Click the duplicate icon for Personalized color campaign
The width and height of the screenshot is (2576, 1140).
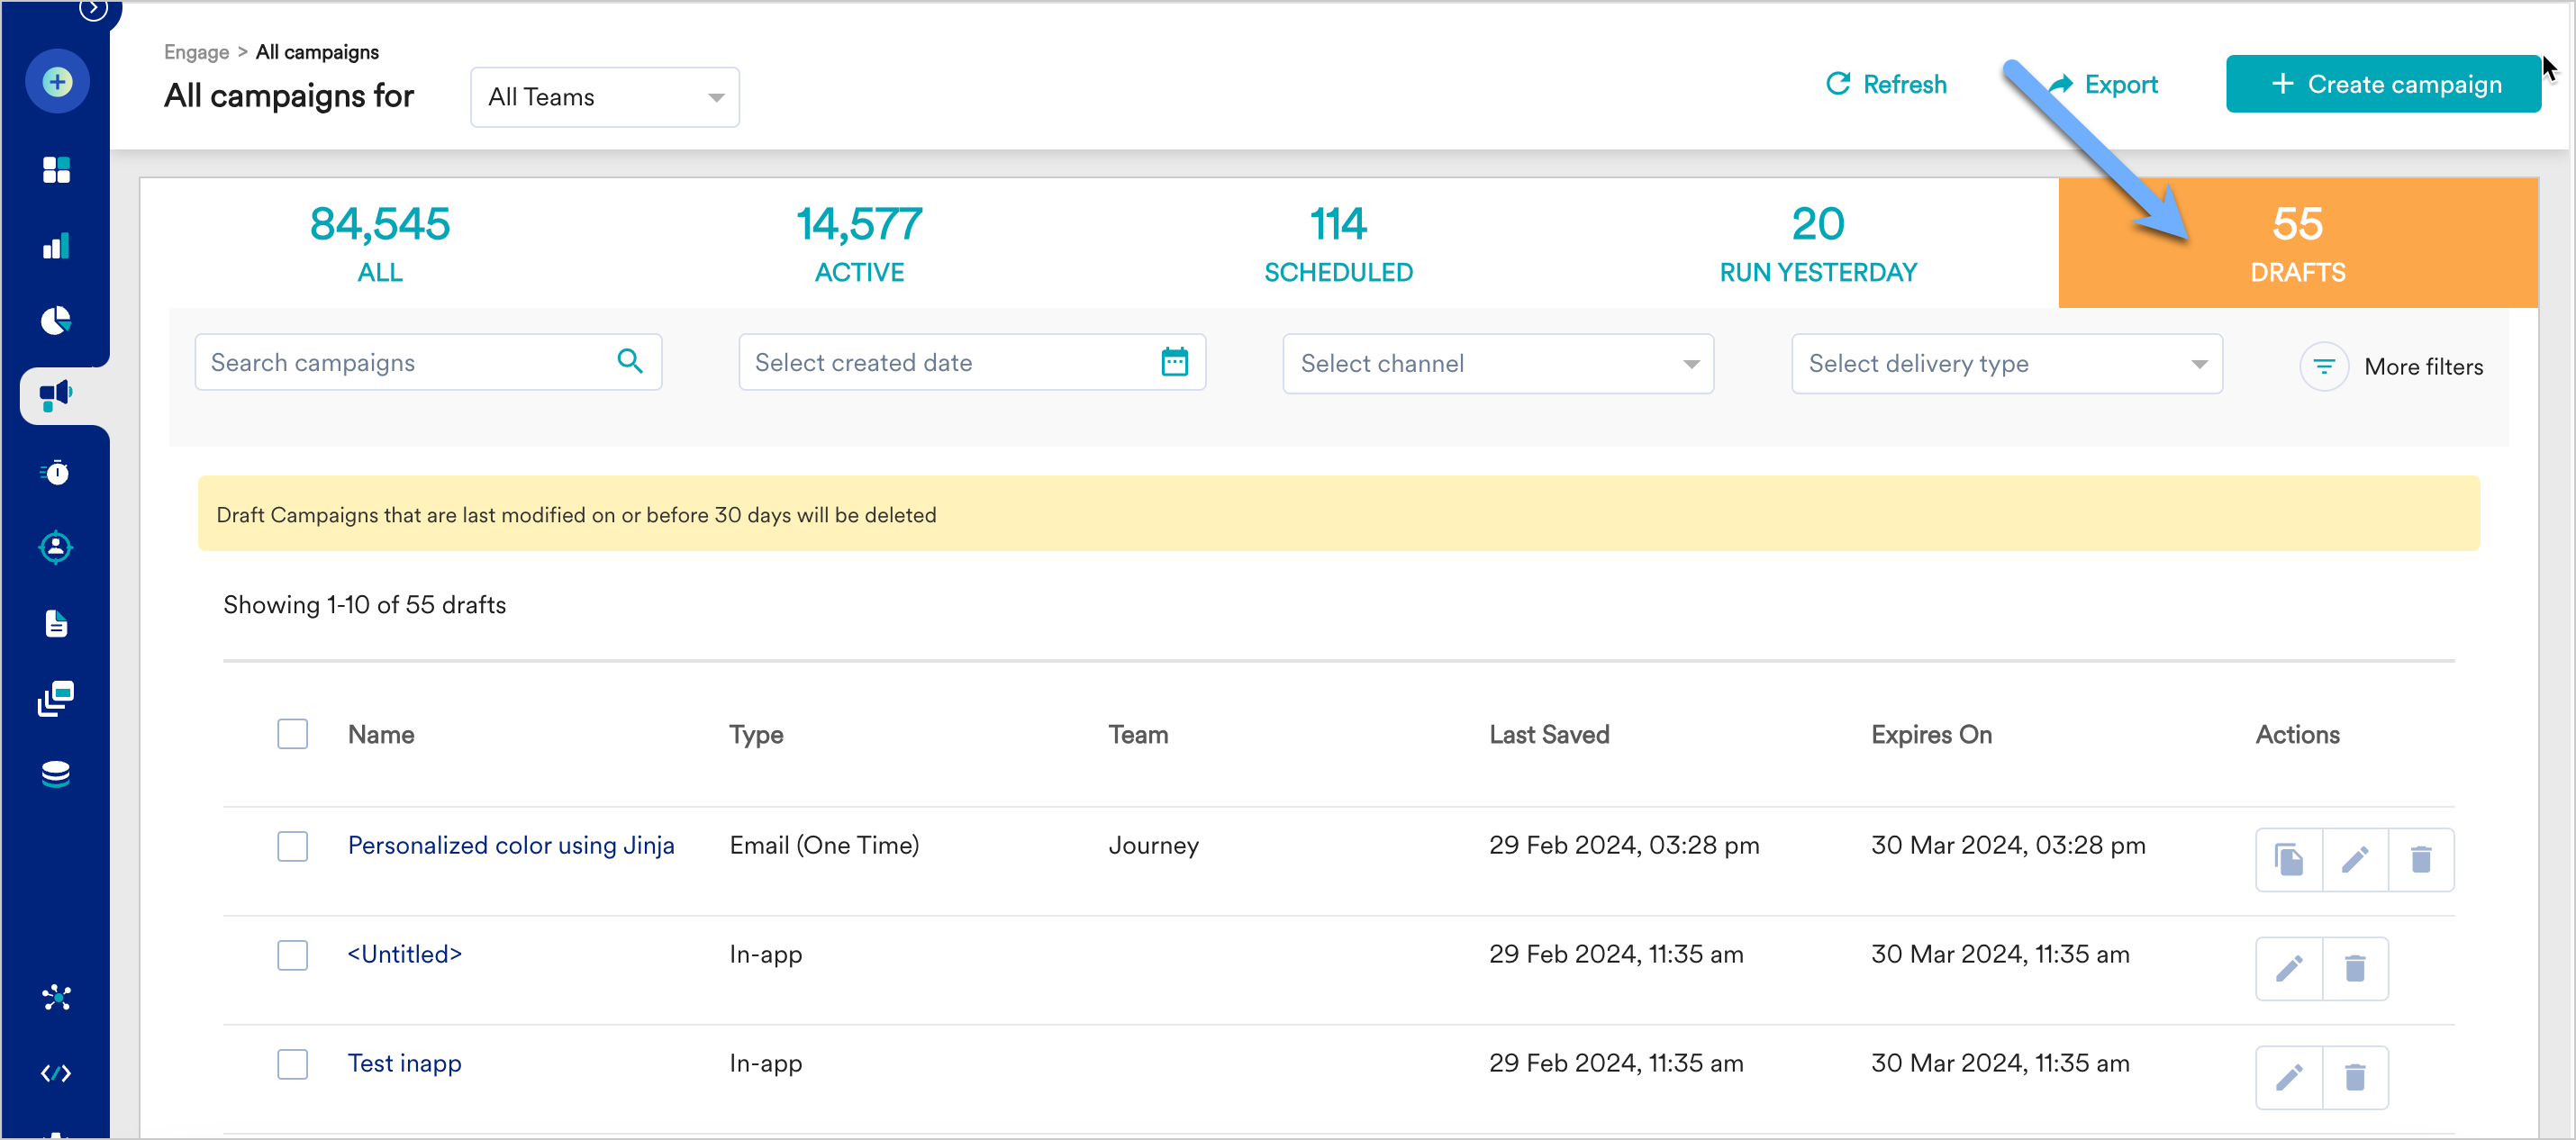point(2288,860)
